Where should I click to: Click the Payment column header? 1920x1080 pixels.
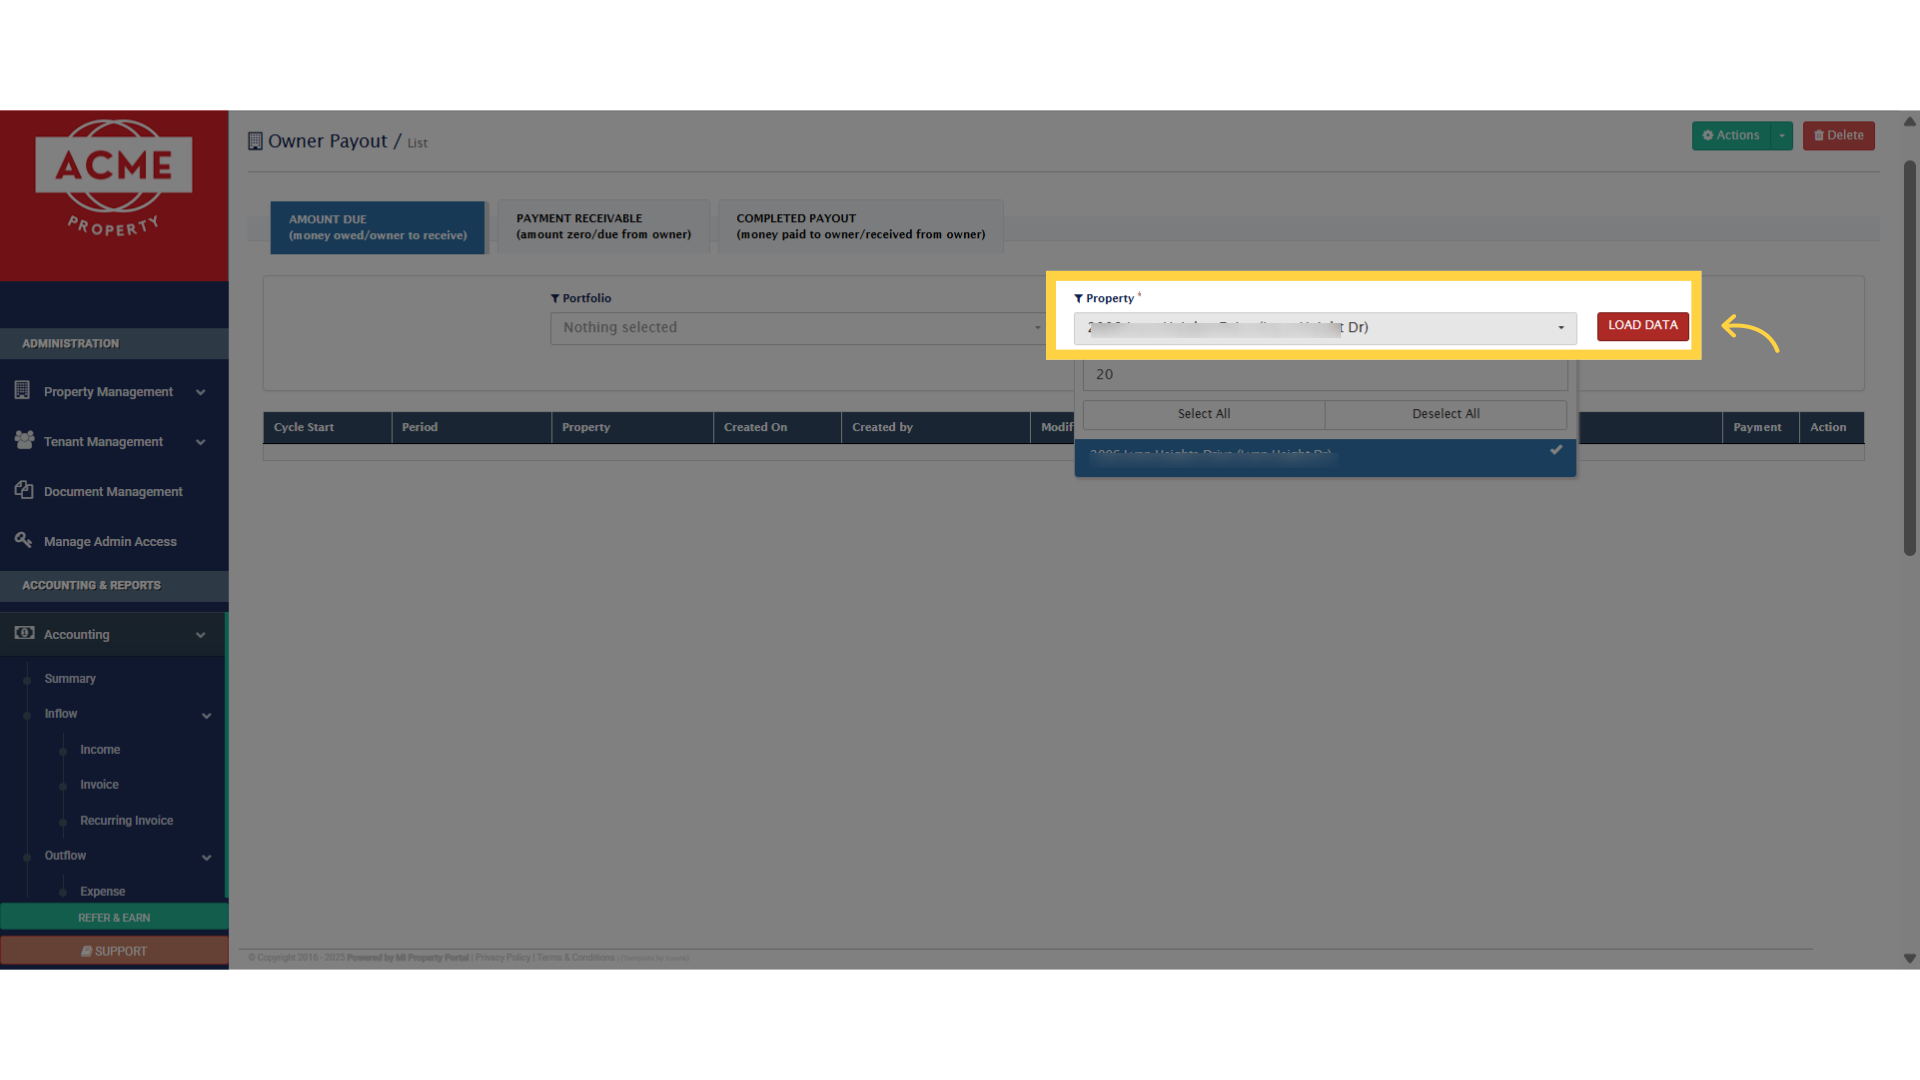(1760, 427)
